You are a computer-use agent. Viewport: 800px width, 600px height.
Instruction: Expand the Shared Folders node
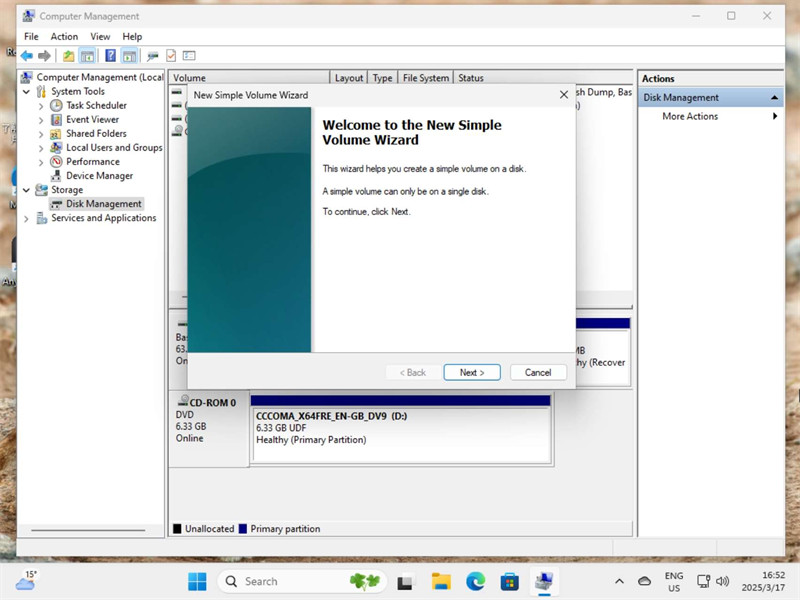point(41,134)
